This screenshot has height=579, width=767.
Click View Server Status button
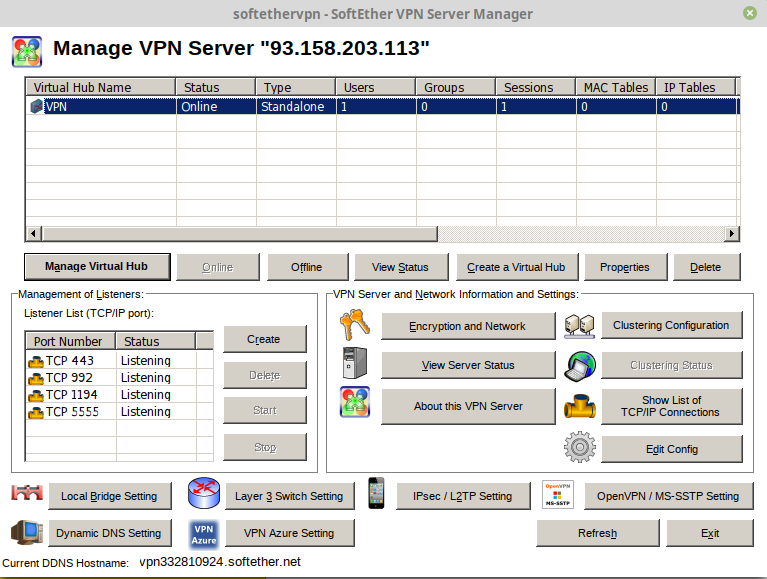(x=468, y=365)
